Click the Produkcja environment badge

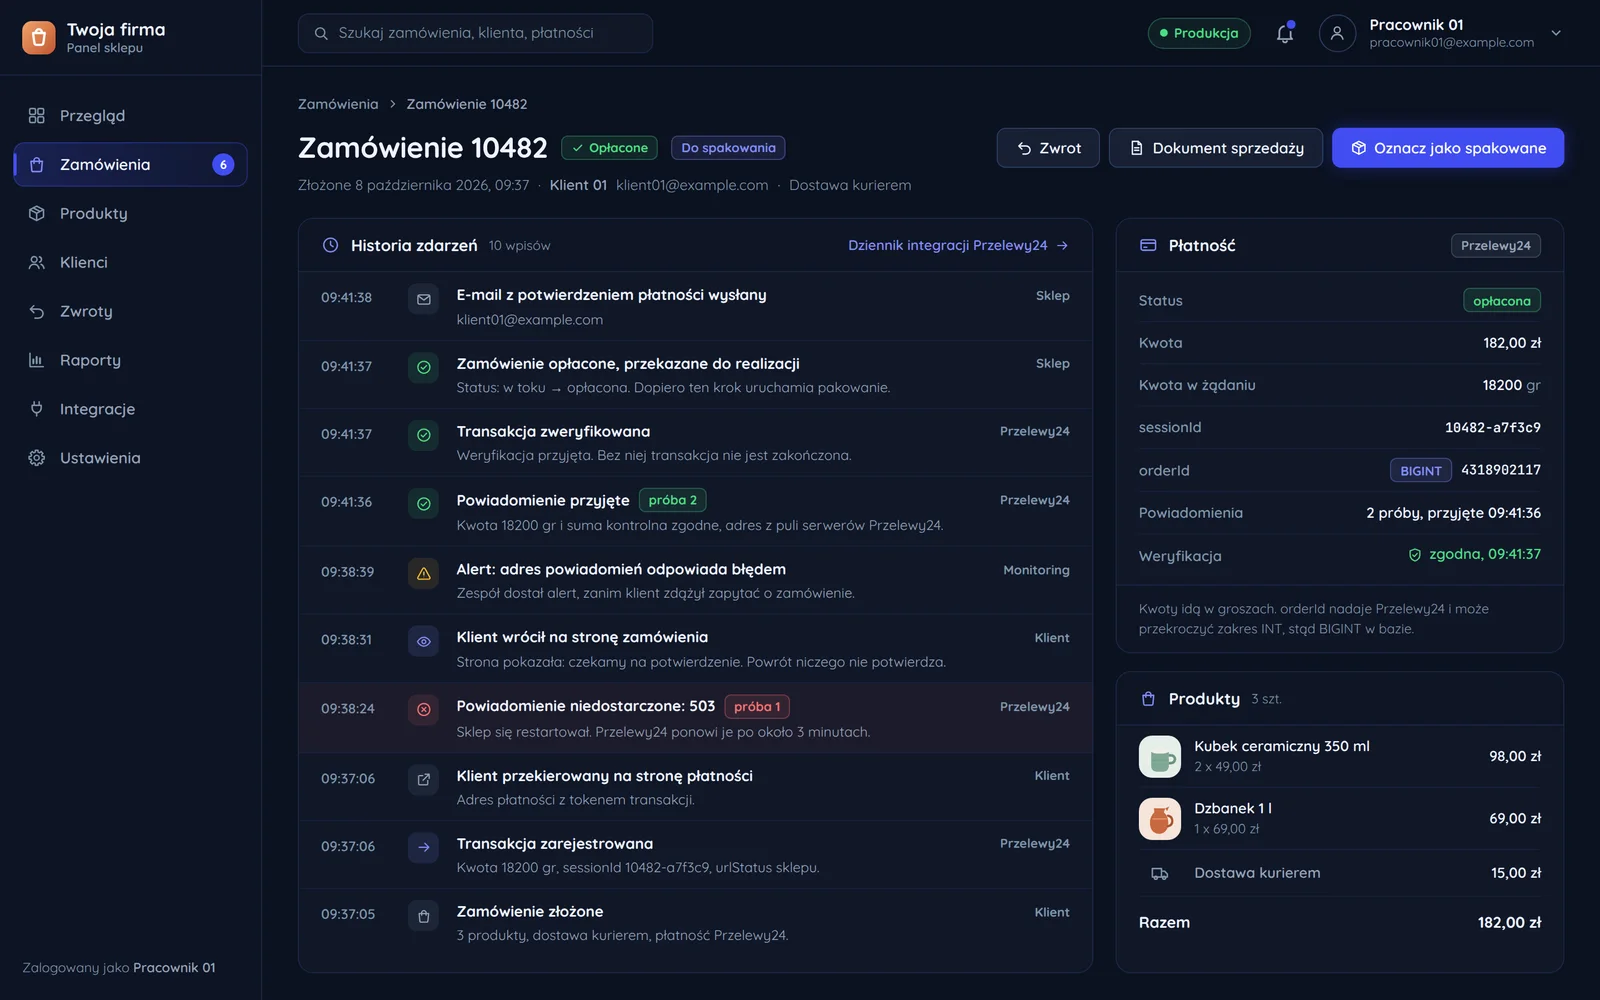click(x=1199, y=33)
